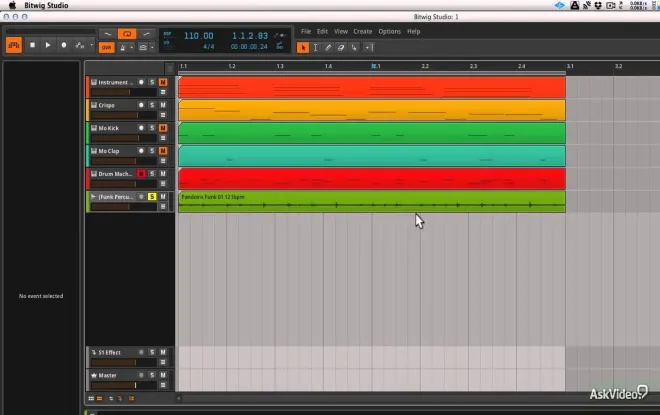Toggle the OVR overdub button
This screenshot has width=660, height=415.
[106, 48]
